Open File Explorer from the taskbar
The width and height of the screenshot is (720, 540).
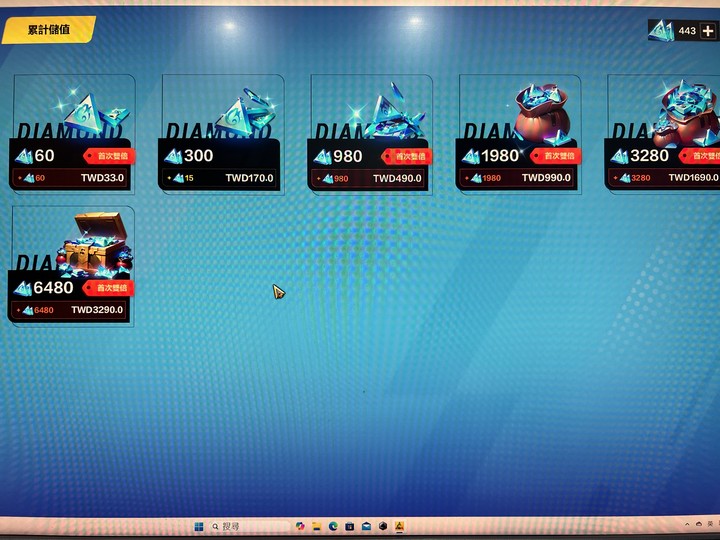pos(316,526)
